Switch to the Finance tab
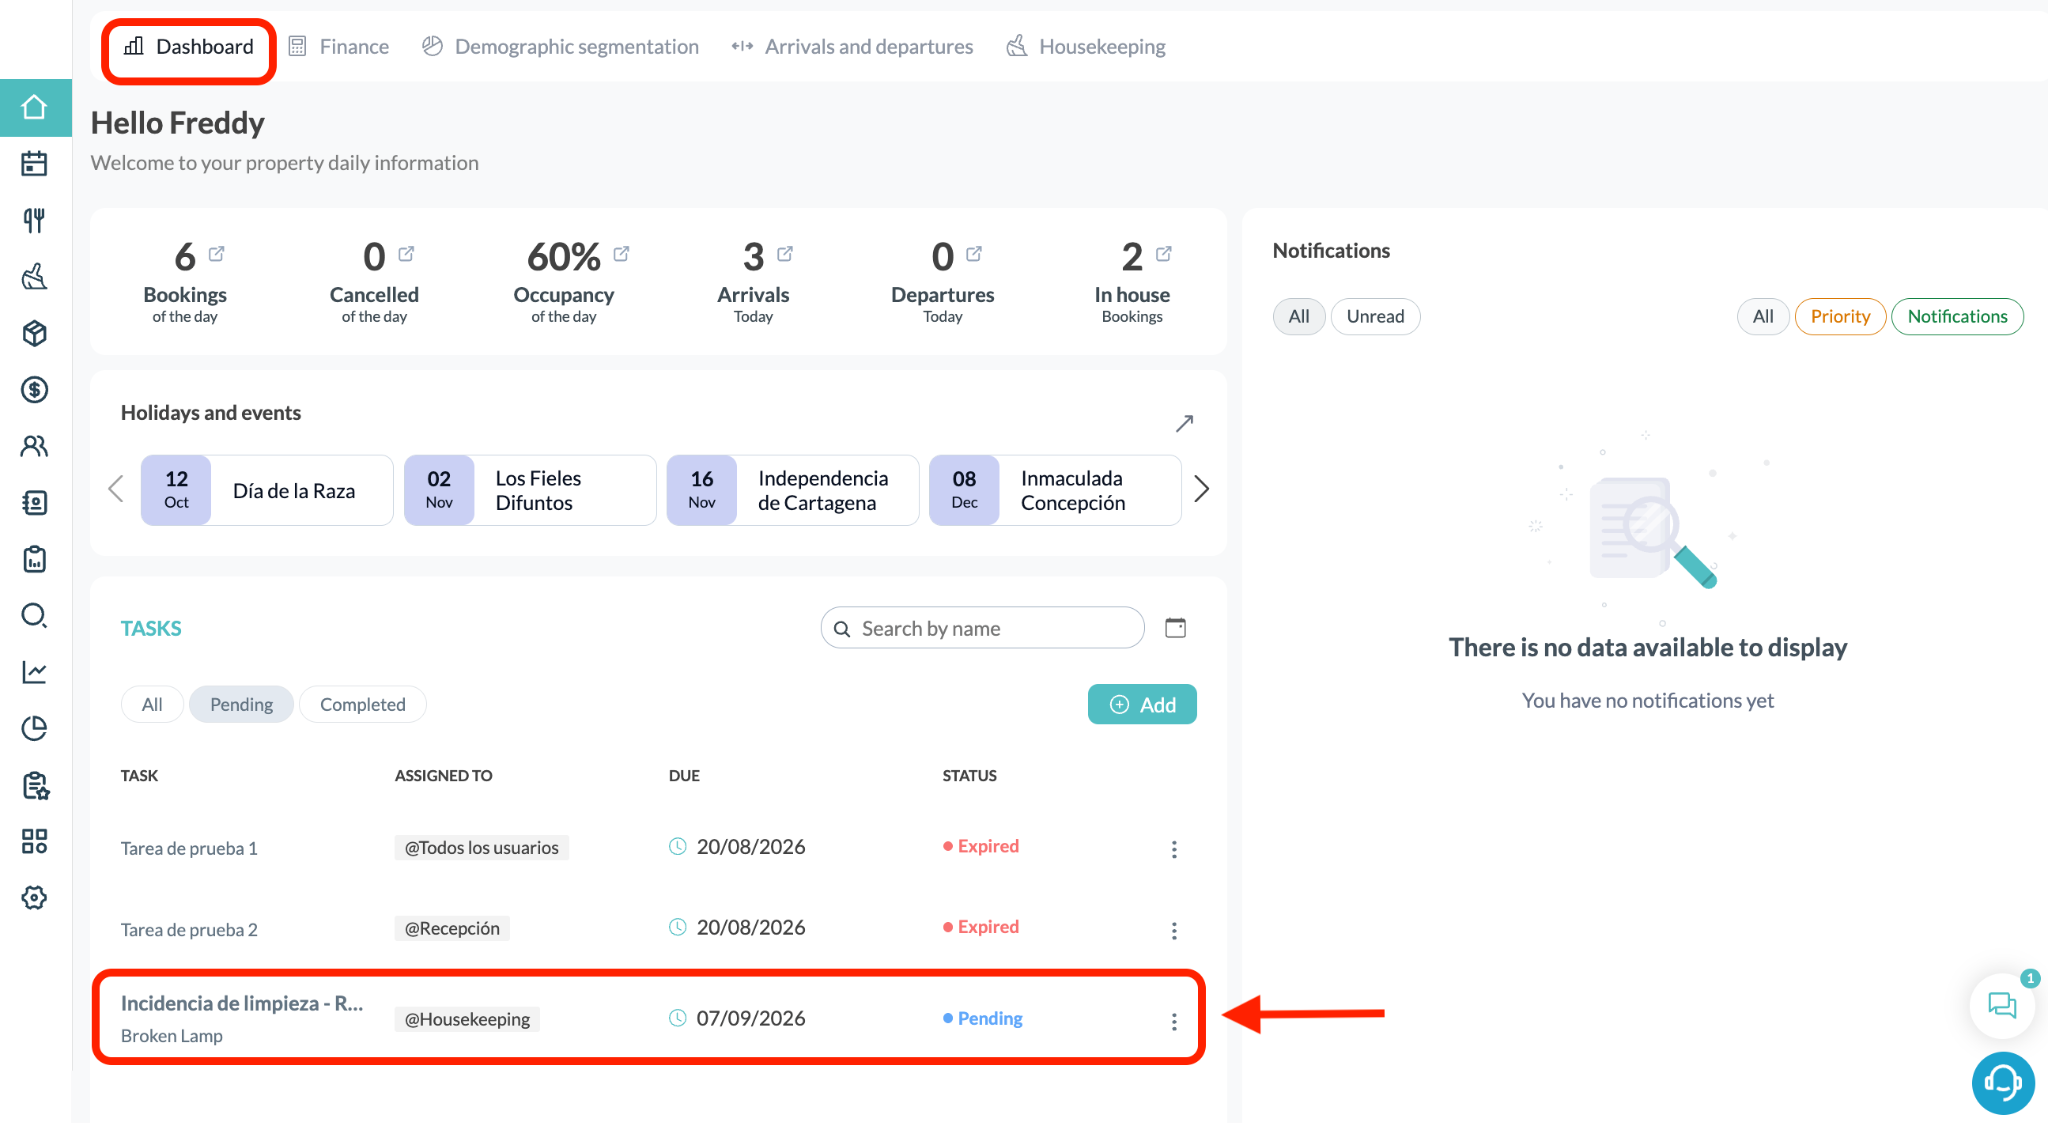Viewport: 2048px width, 1123px height. 339,46
